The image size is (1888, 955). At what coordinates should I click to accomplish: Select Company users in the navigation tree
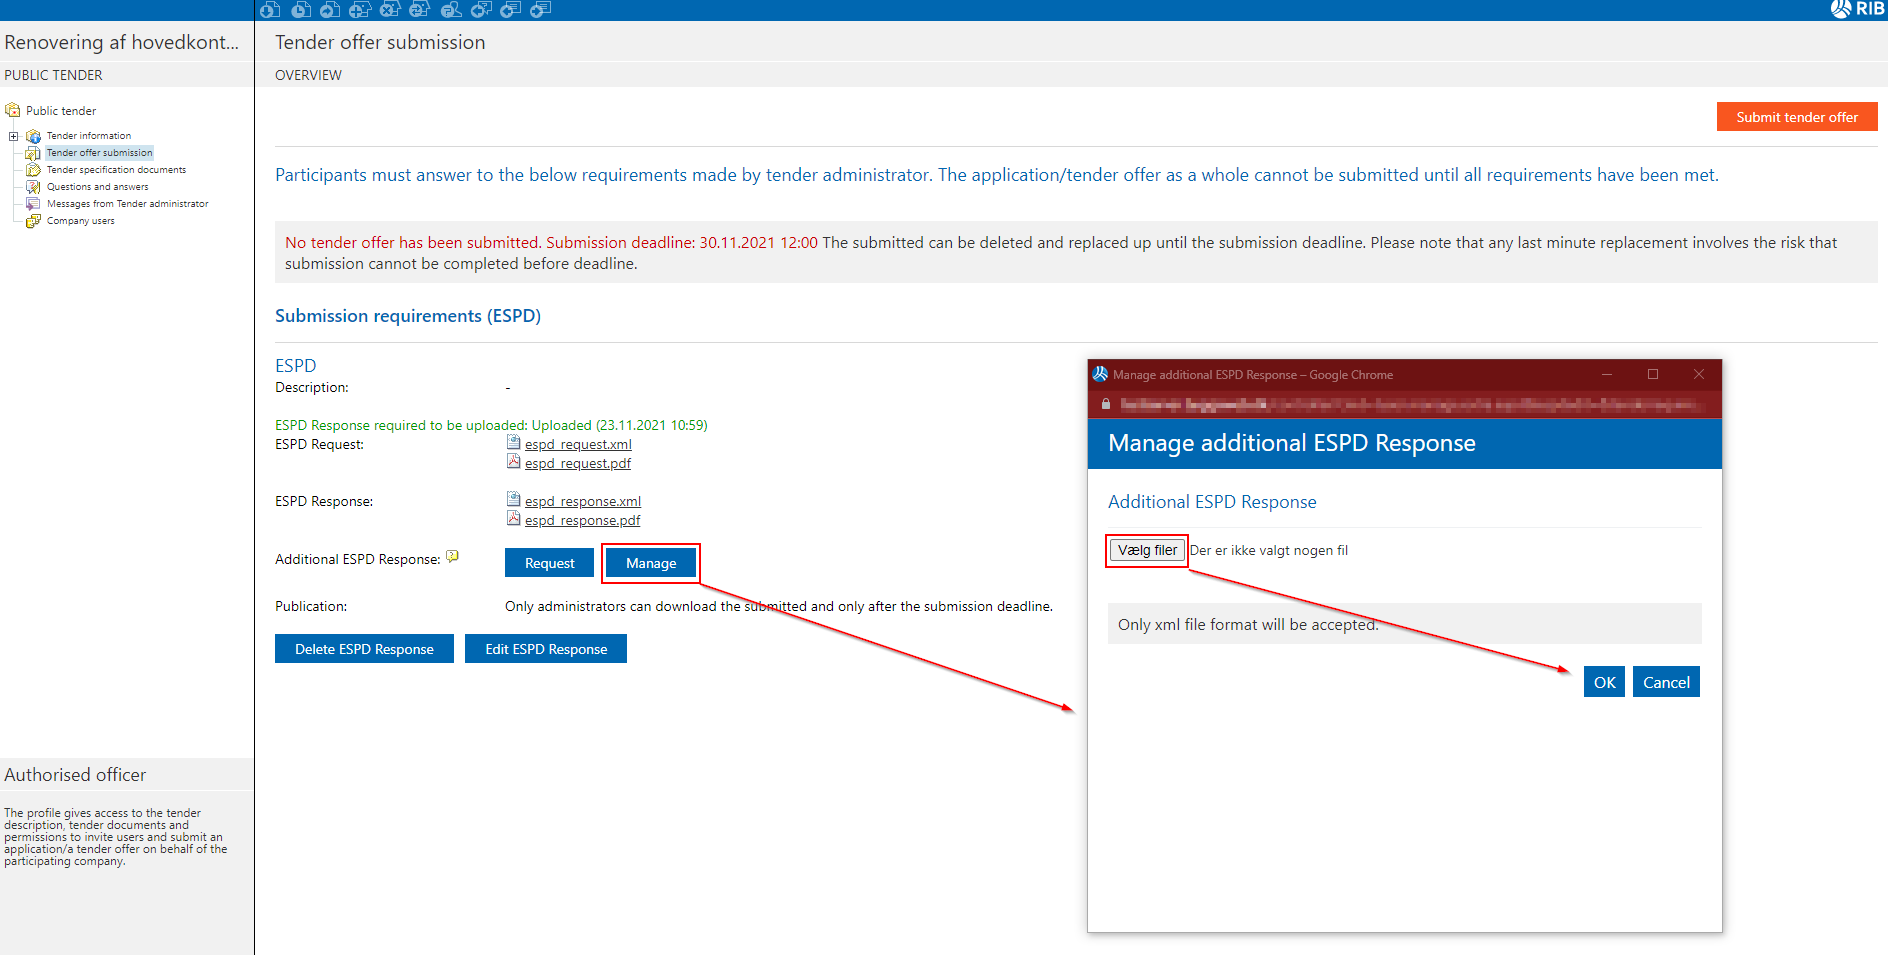pyautogui.click(x=77, y=220)
